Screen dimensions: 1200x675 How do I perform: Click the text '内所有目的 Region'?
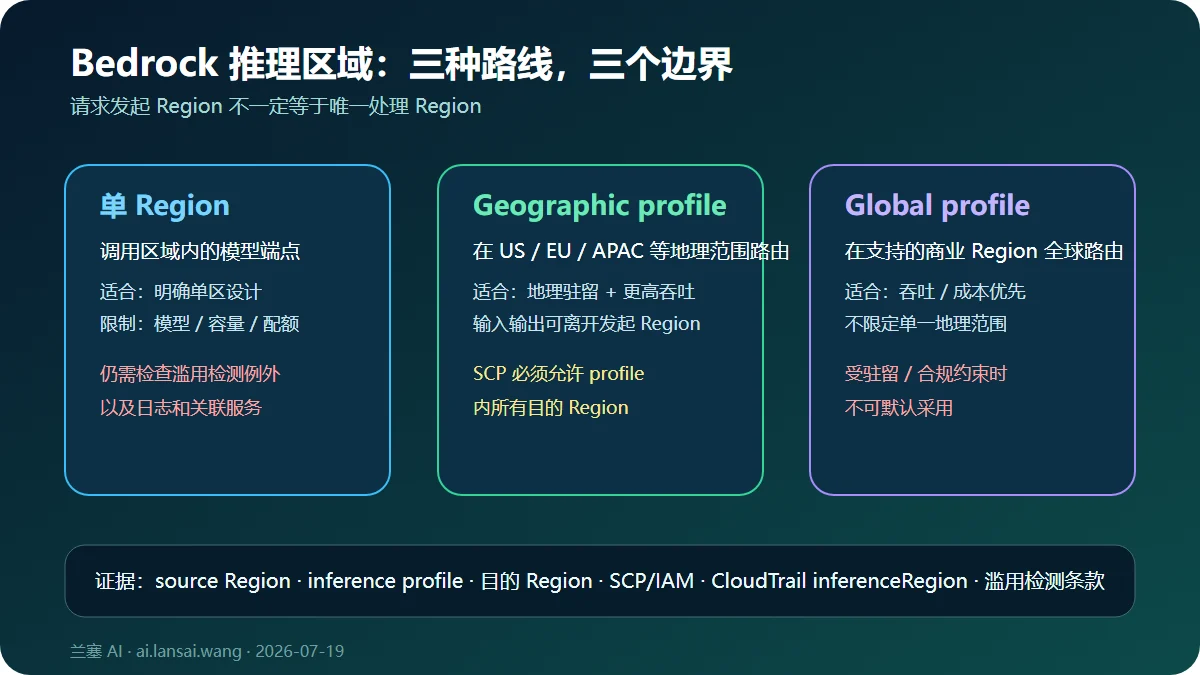pyautogui.click(x=550, y=408)
